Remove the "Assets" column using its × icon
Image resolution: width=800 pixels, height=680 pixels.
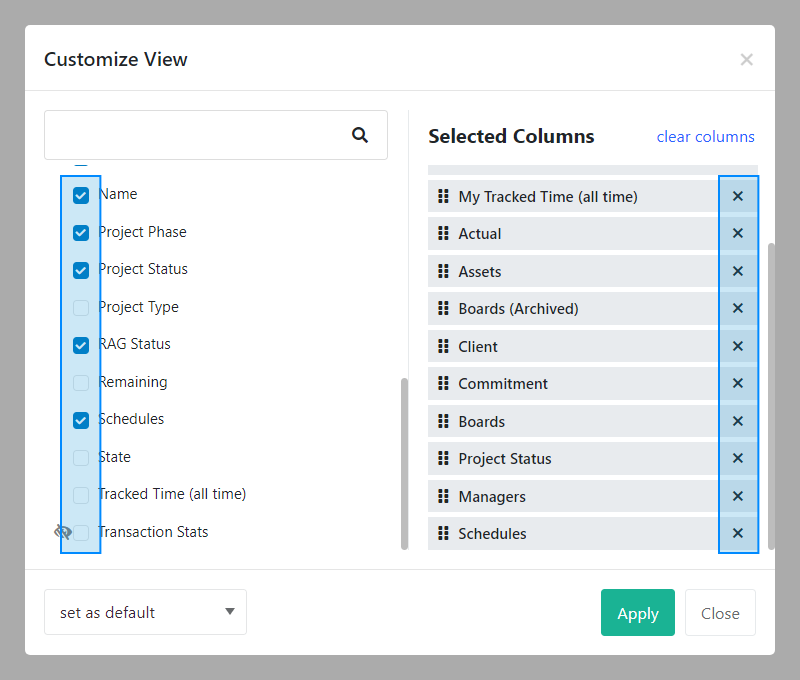click(x=738, y=271)
